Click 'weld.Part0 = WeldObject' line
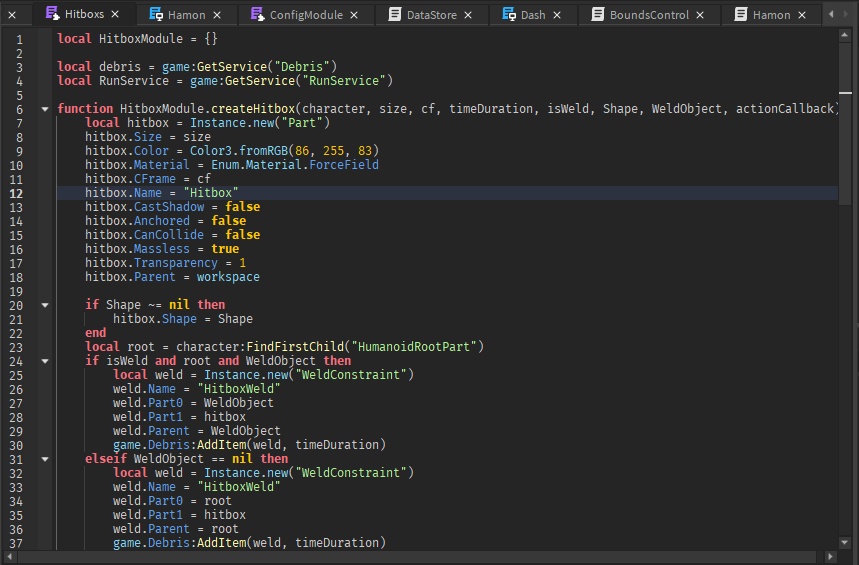 [x=193, y=403]
